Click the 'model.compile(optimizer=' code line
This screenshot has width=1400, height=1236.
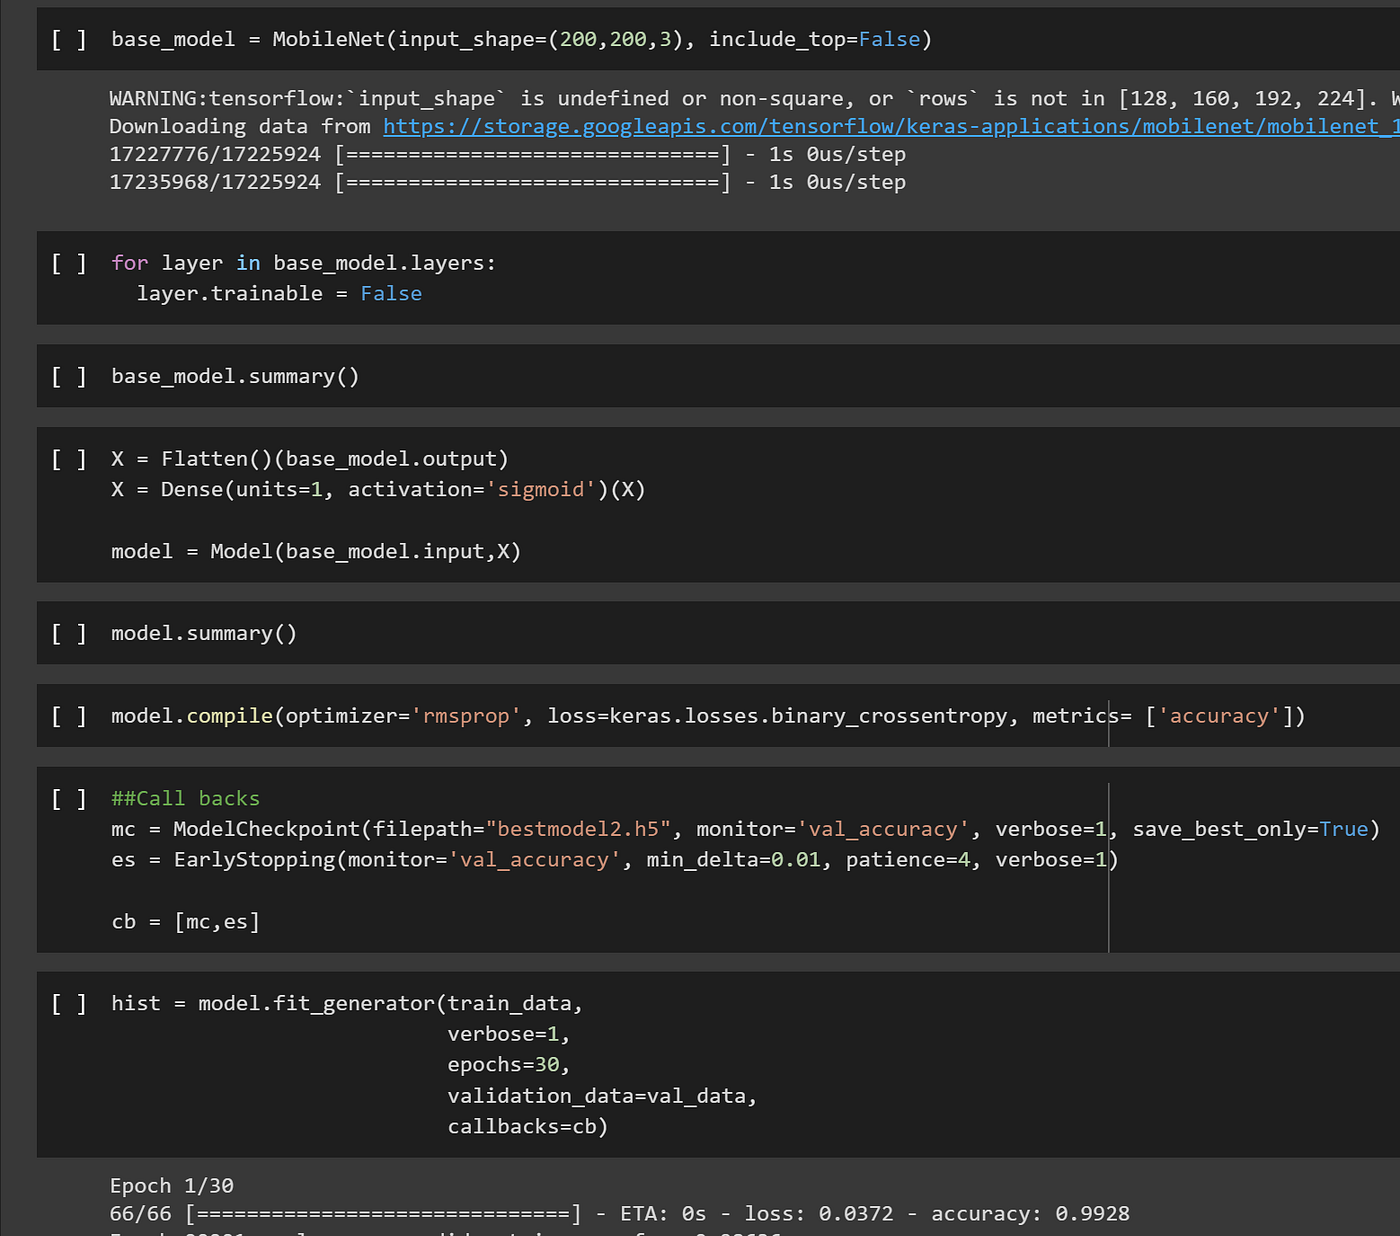click(708, 716)
